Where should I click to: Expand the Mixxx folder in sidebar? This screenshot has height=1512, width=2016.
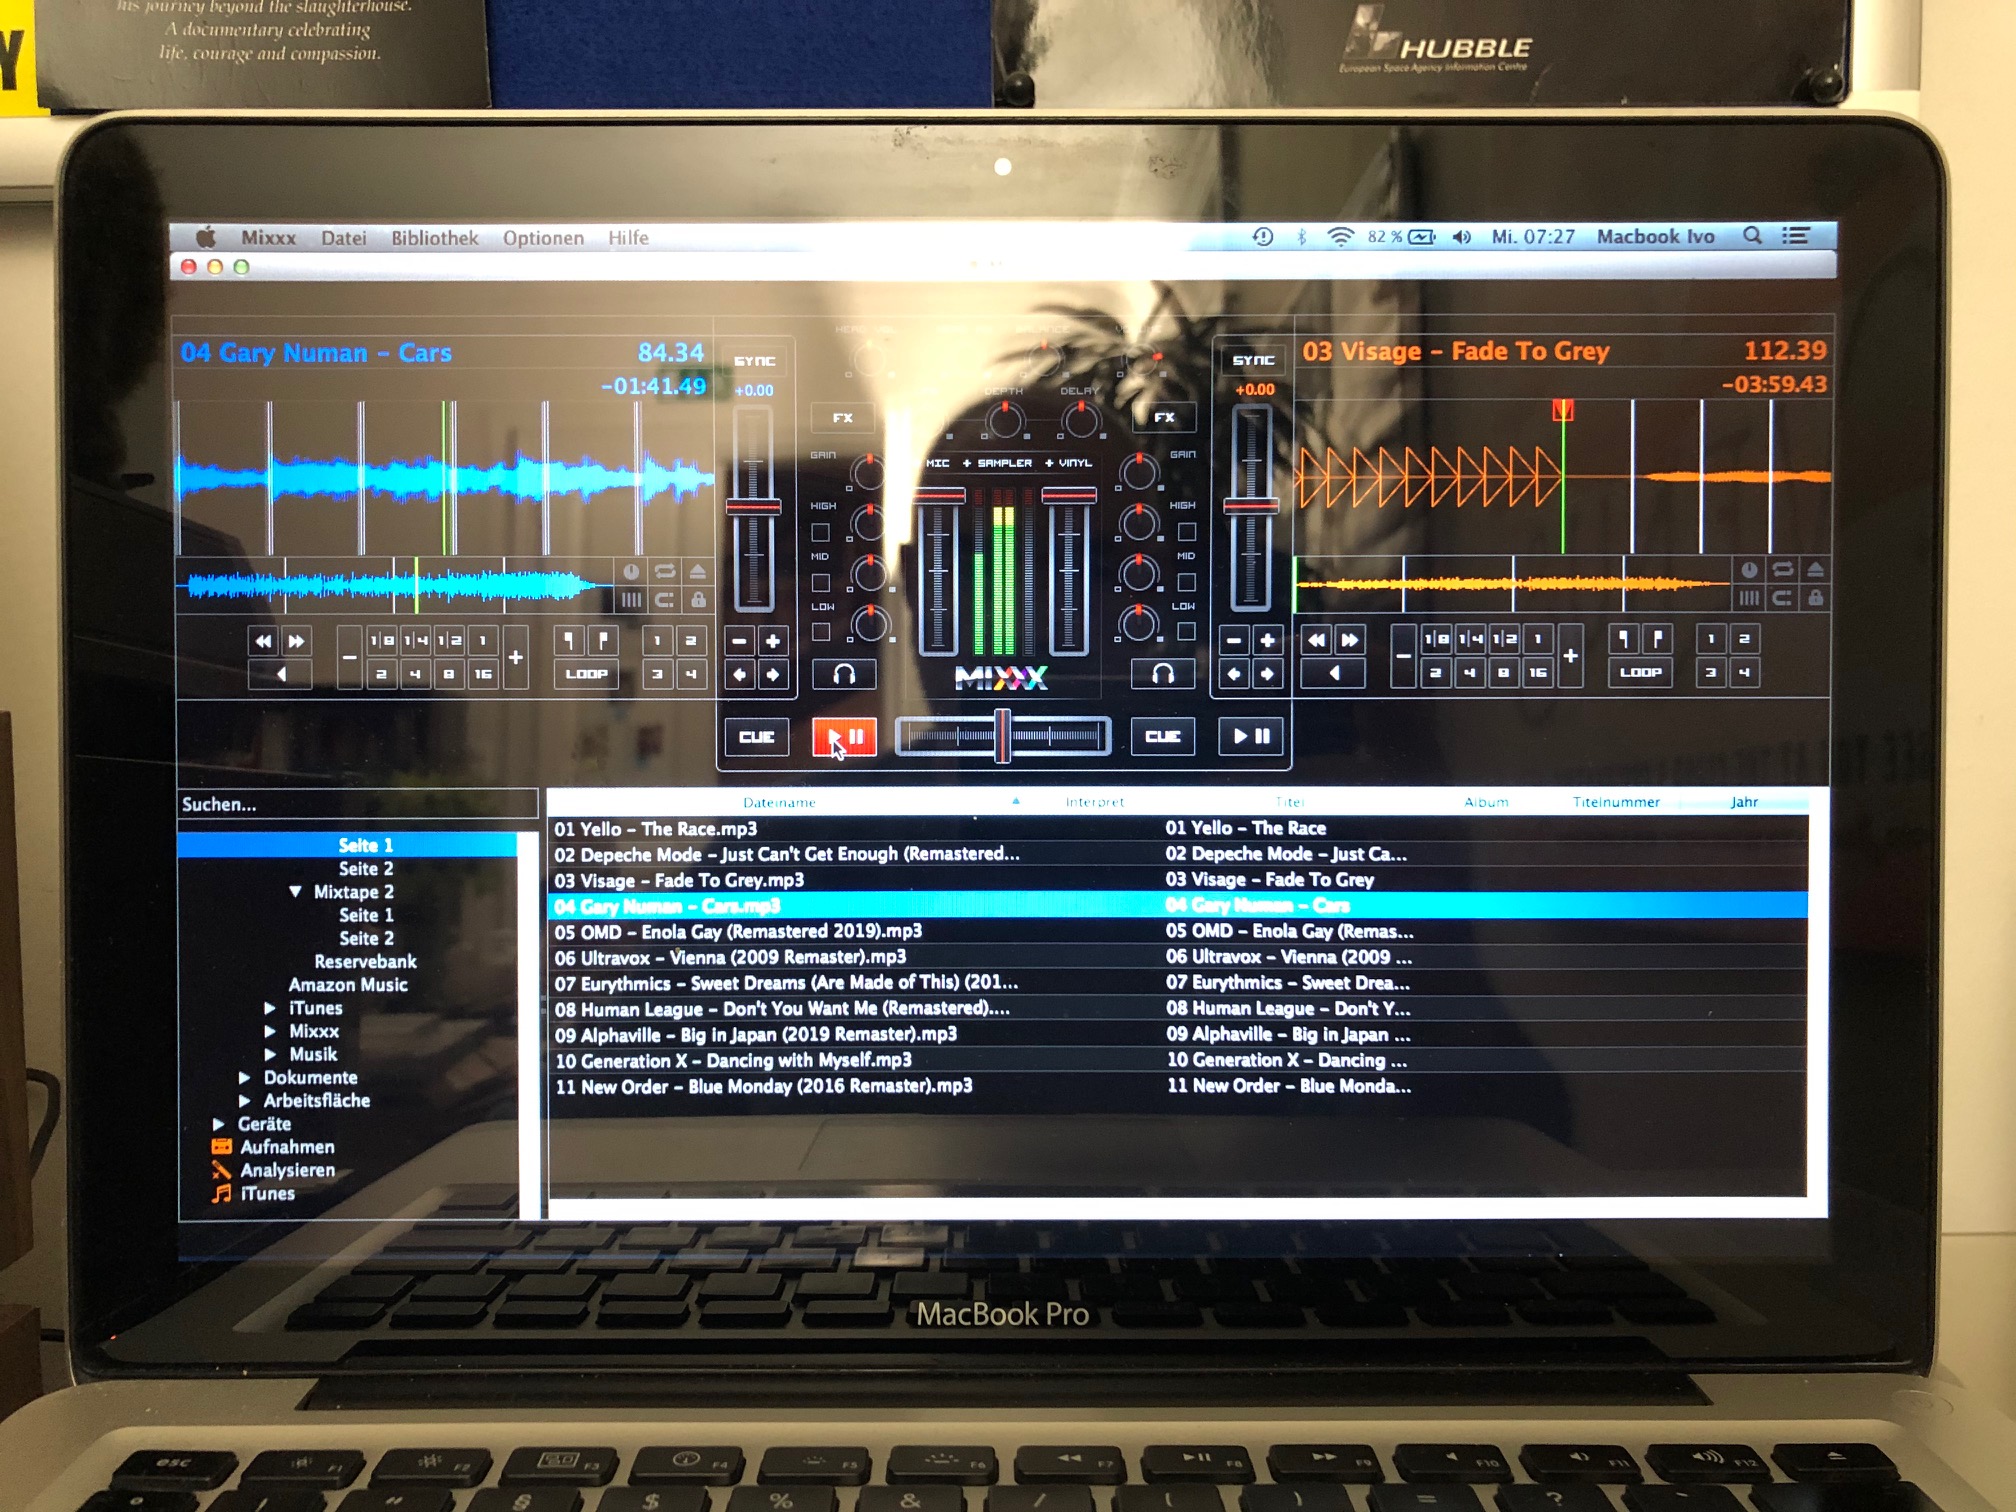pos(270,1031)
